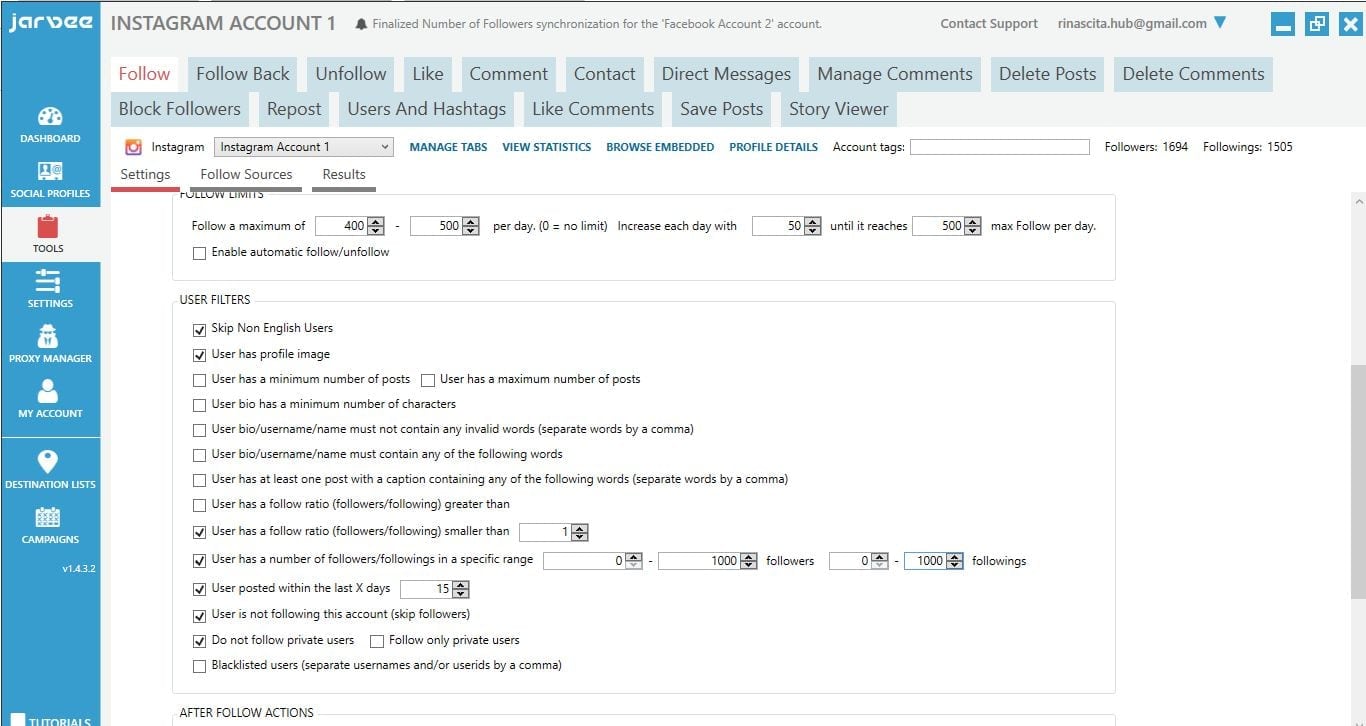Click BROWSE EMBEDDED link

tap(660, 147)
